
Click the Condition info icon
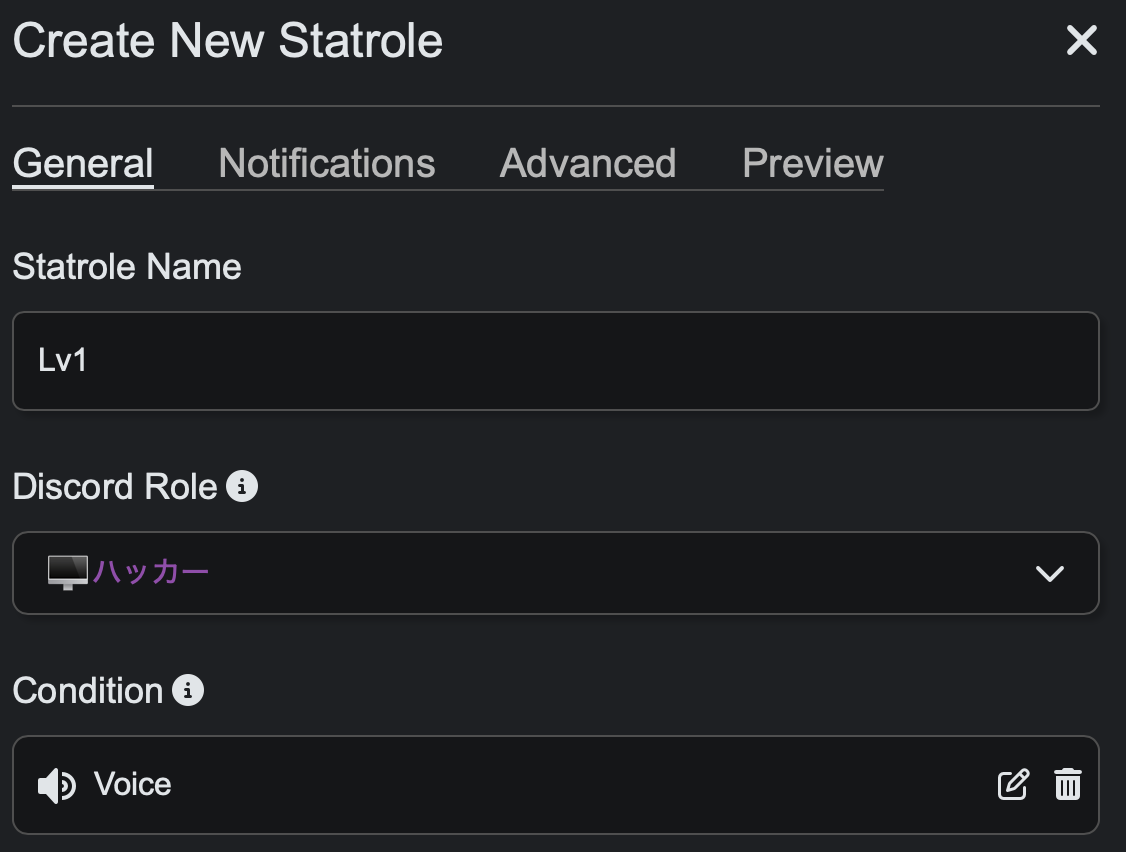[188, 691]
